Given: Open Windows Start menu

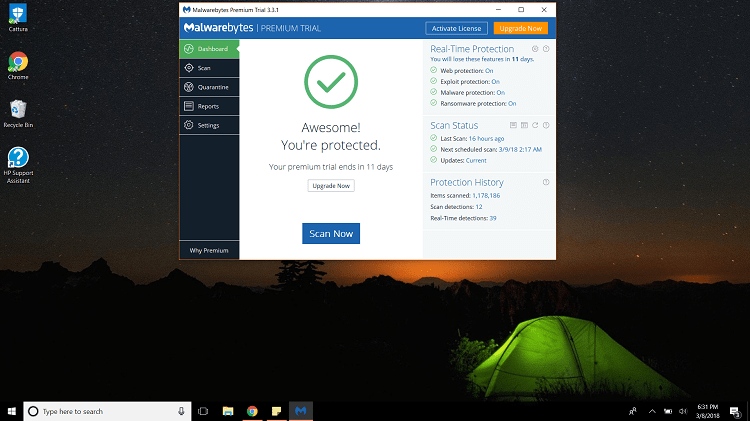Looking at the screenshot, I should tap(11, 411).
